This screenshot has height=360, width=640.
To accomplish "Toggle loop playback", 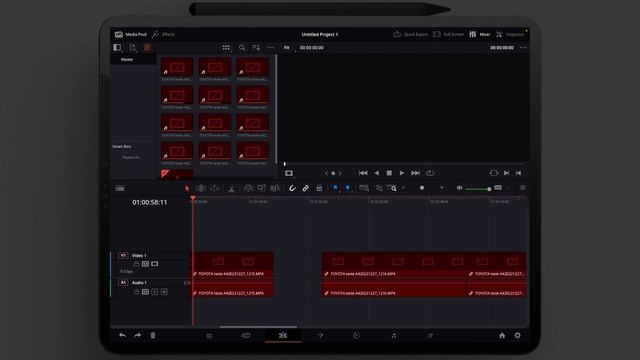I will pyautogui.click(x=430, y=173).
